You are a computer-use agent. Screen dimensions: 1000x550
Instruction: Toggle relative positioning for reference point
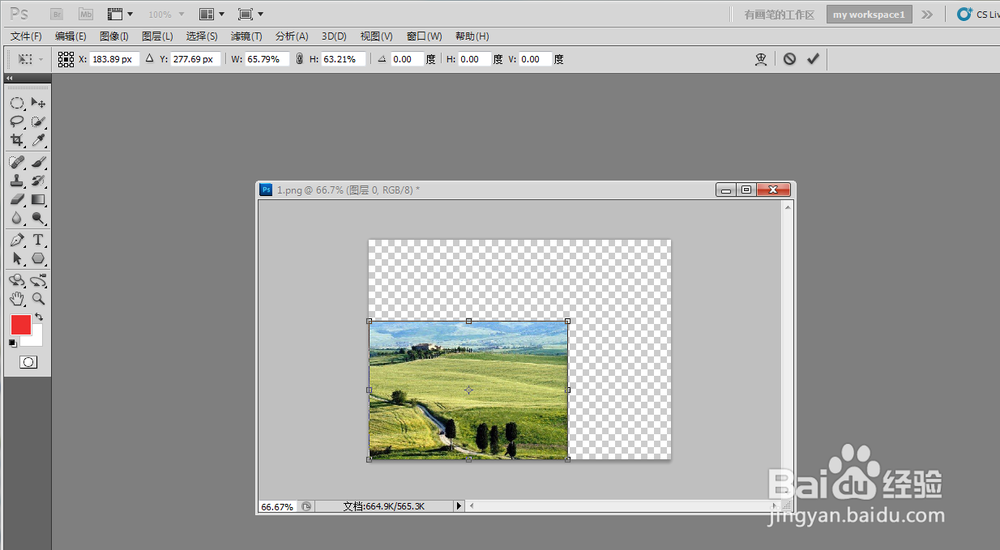click(x=149, y=59)
